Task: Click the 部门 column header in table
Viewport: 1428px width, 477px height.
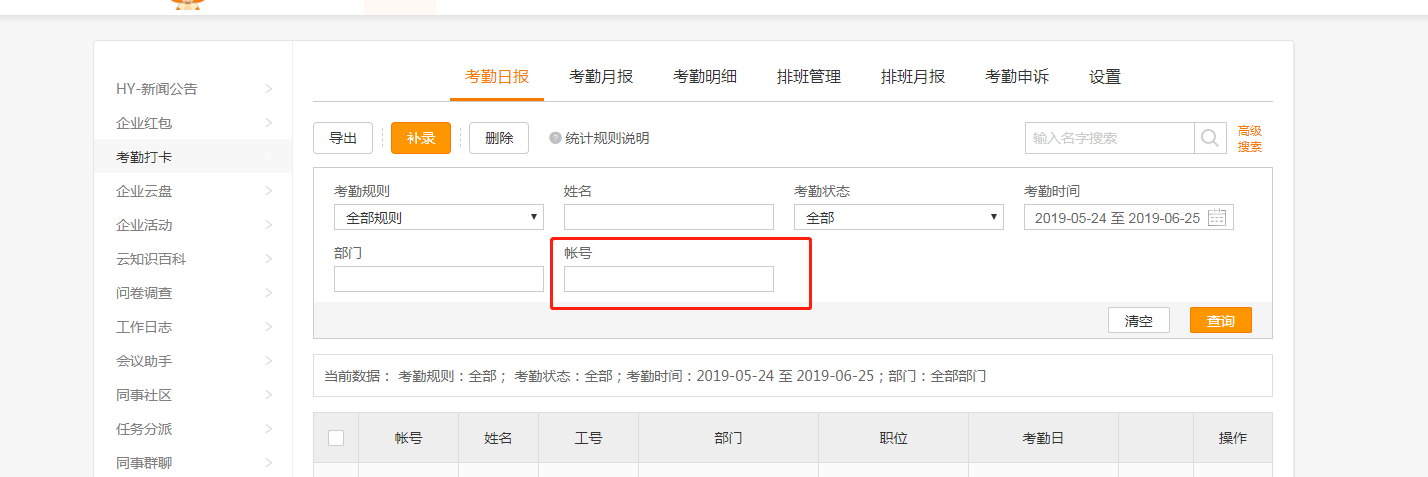Action: click(x=728, y=438)
